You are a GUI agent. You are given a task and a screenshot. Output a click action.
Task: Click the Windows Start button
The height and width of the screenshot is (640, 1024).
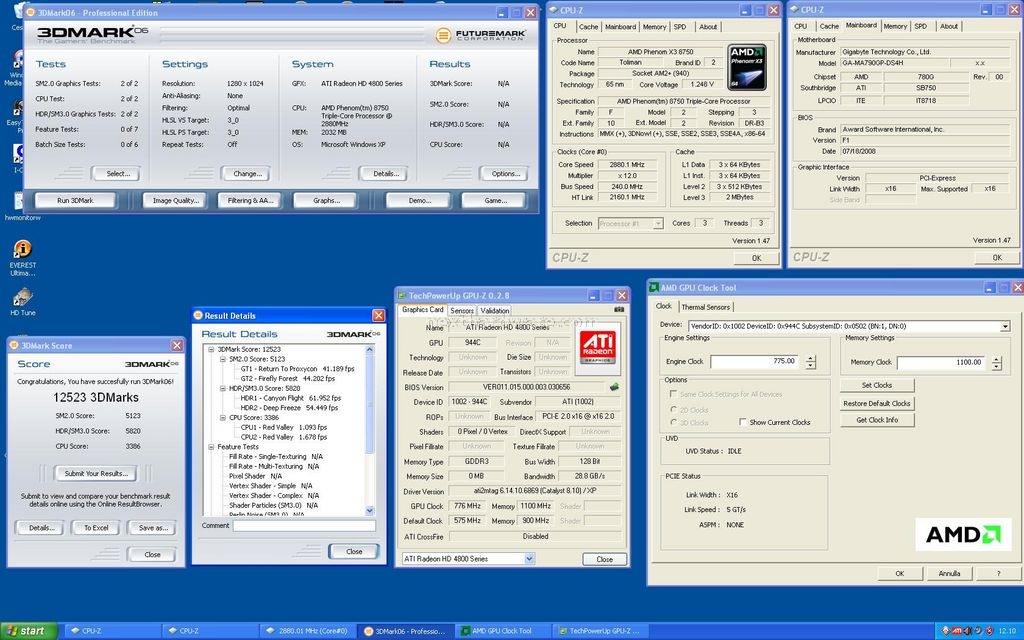[x=28, y=631]
